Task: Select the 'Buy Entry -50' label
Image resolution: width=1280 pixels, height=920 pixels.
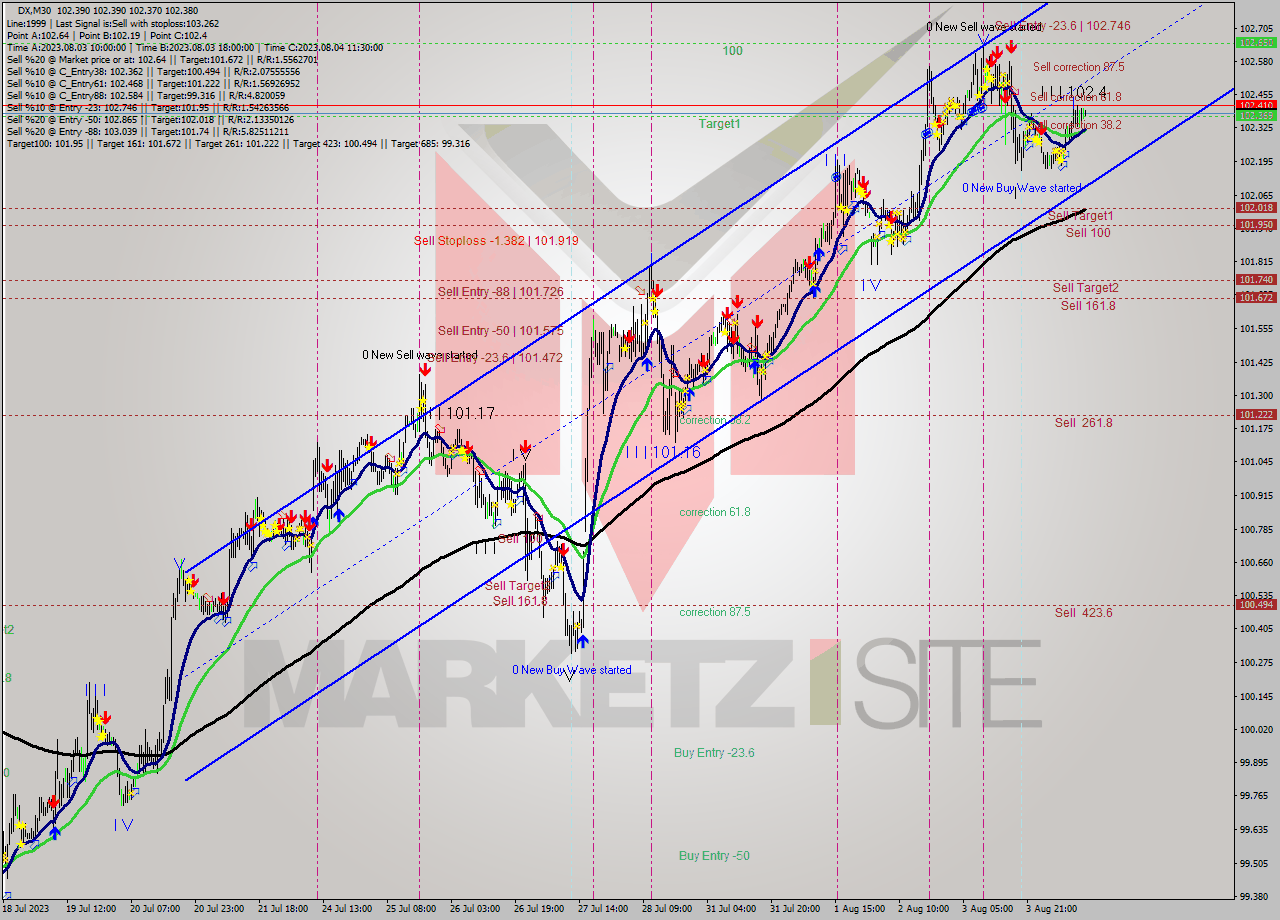Action: 714,856
